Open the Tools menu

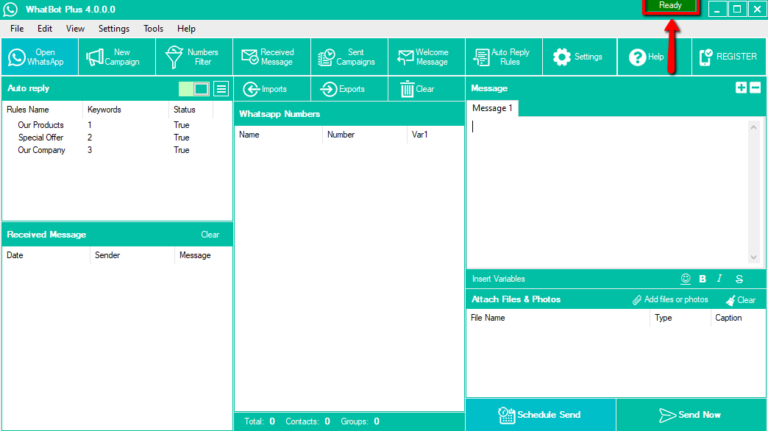(x=153, y=28)
